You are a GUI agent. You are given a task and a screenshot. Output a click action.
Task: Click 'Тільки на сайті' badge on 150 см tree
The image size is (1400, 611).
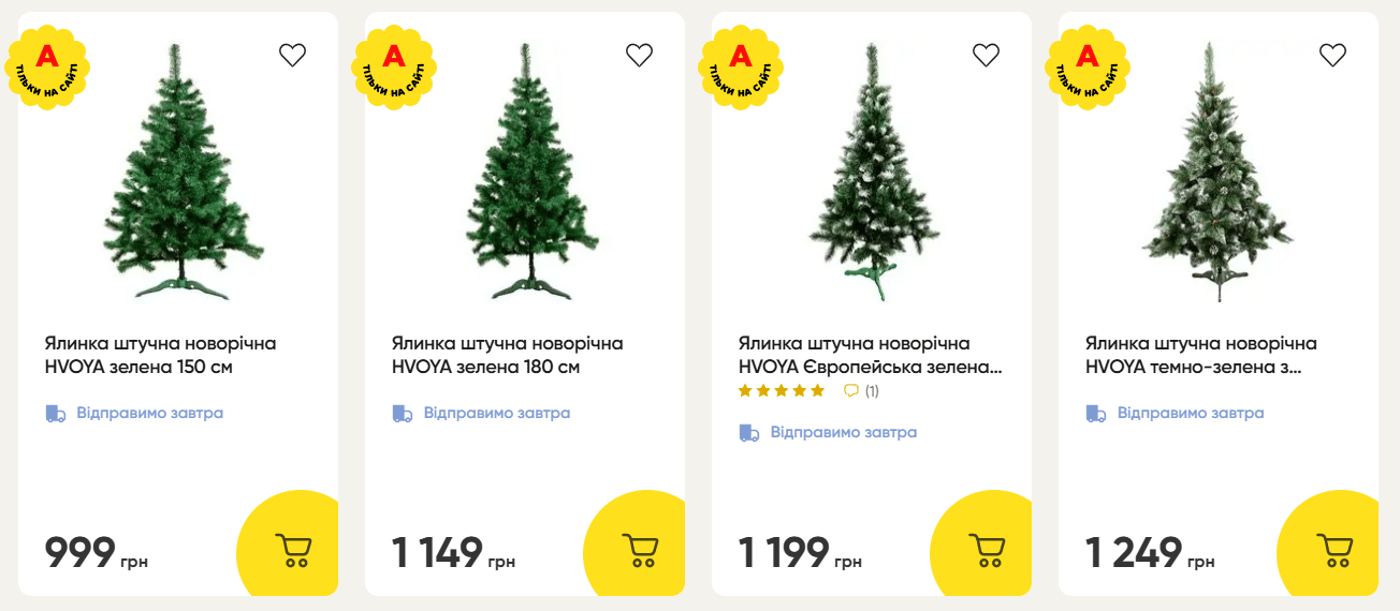[47, 67]
